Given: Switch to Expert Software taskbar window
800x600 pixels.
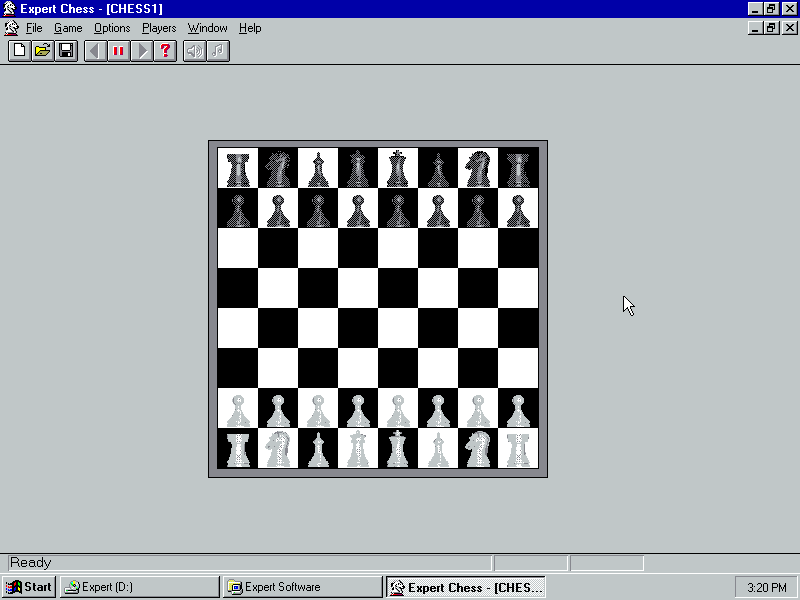Looking at the screenshot, I should [302, 587].
